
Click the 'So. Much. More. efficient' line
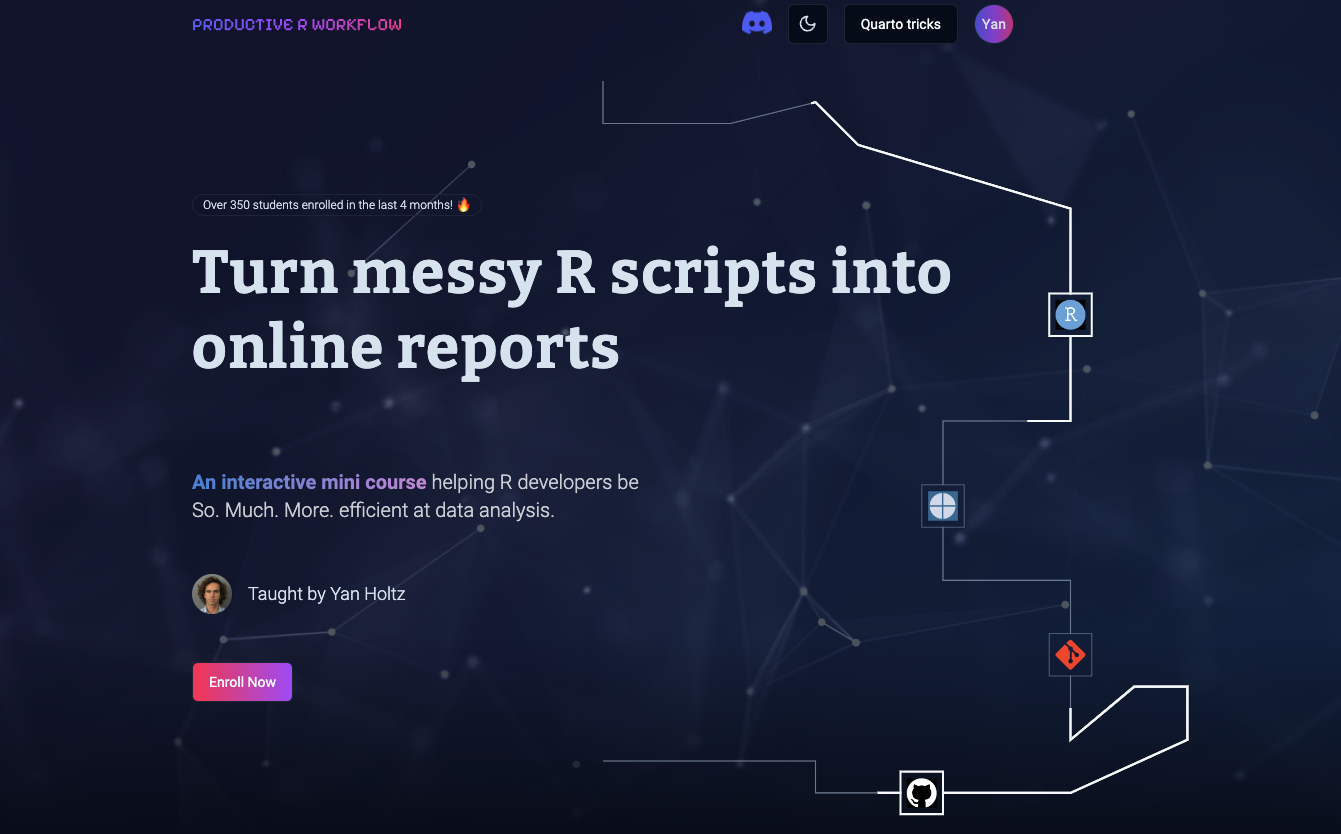click(x=372, y=510)
